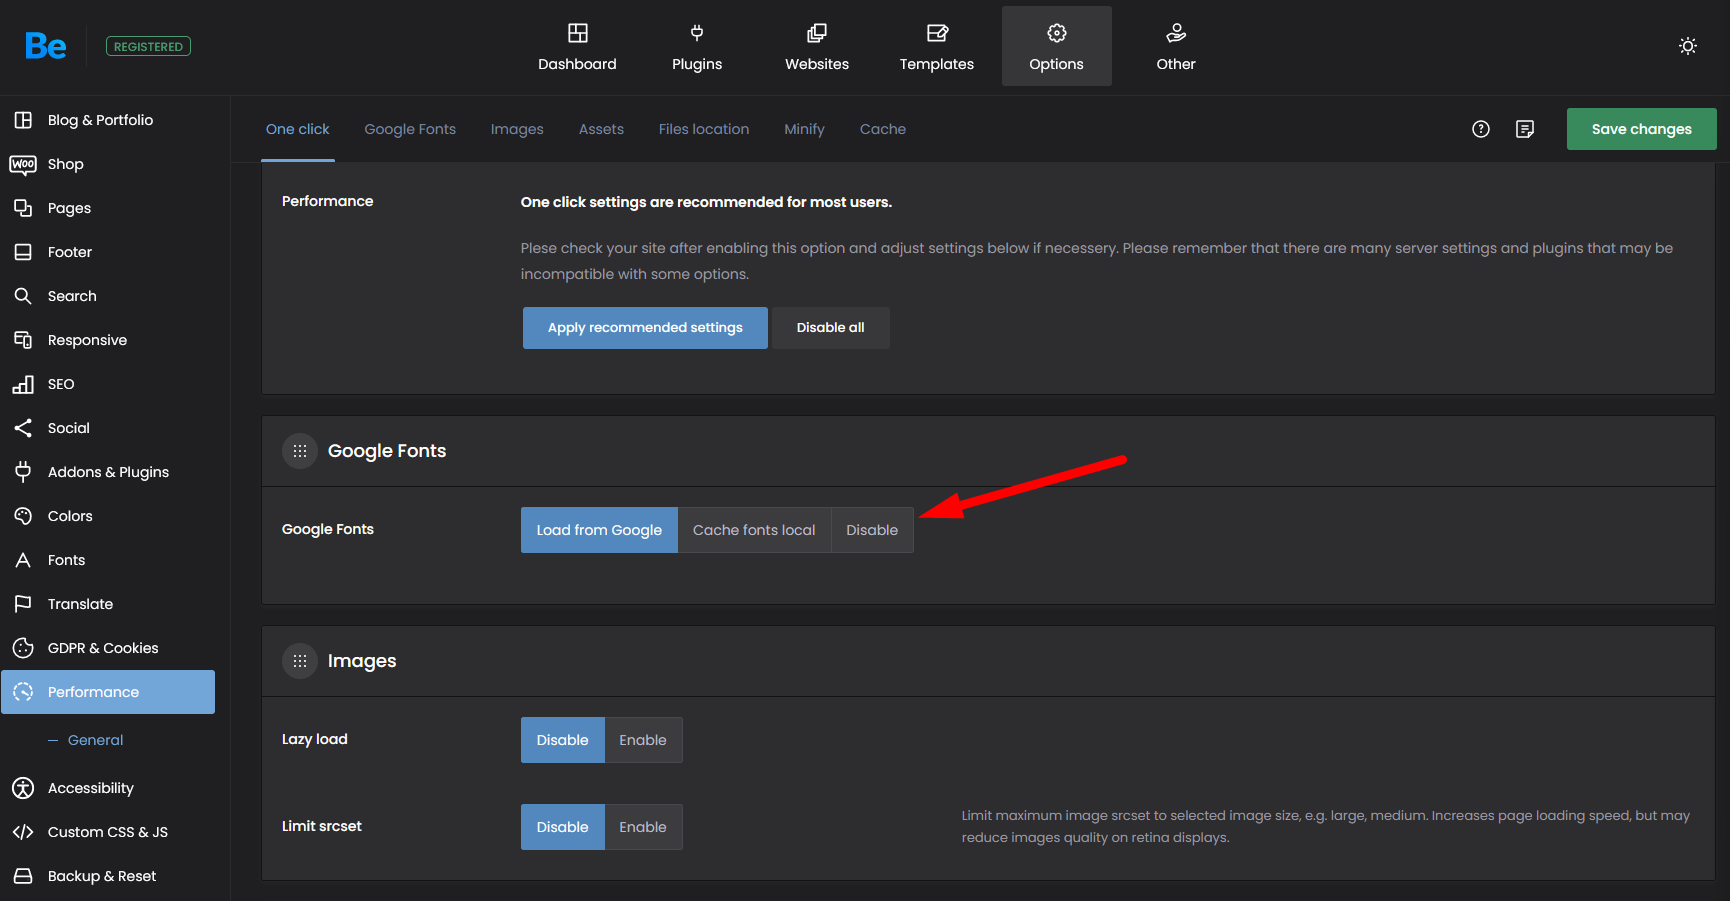Click the Blog & Portfolio sidebar icon
Image resolution: width=1730 pixels, height=901 pixels.
23,120
